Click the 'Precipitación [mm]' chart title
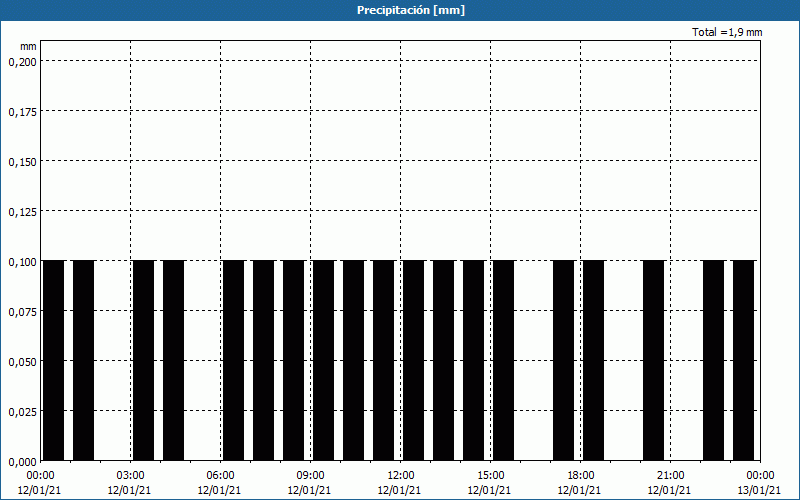This screenshot has width=800, height=500. [411, 10]
